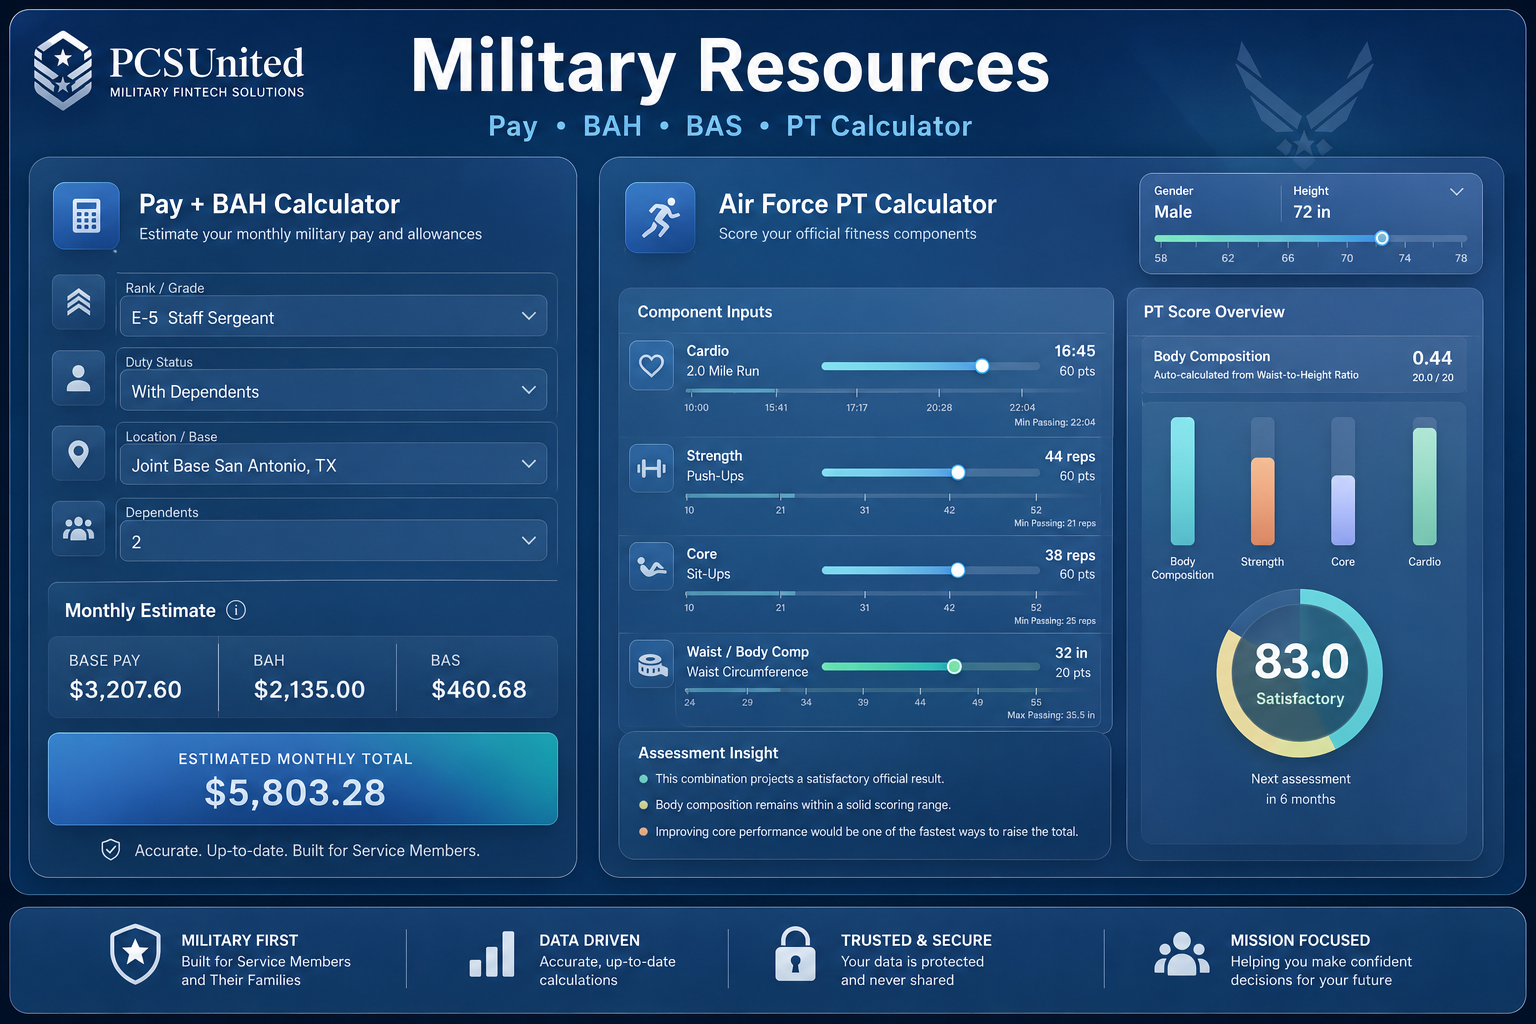Adjust the Push-Ups slider handle
The image size is (1536, 1024).
pyautogui.click(x=958, y=472)
